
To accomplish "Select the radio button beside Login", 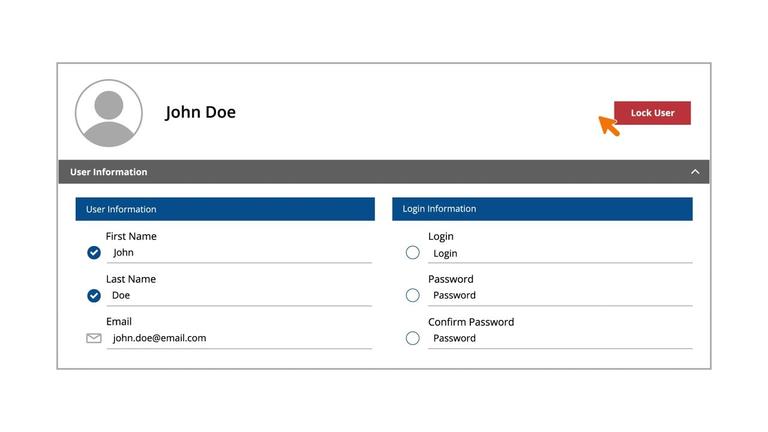I will click(413, 253).
